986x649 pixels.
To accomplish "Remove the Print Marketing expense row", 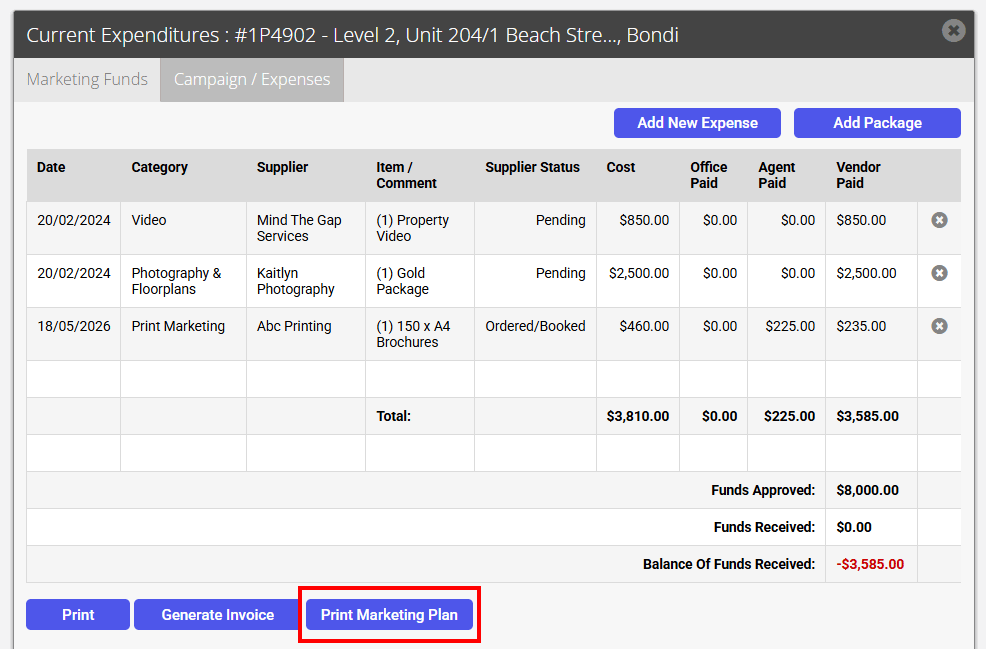I will (939, 326).
